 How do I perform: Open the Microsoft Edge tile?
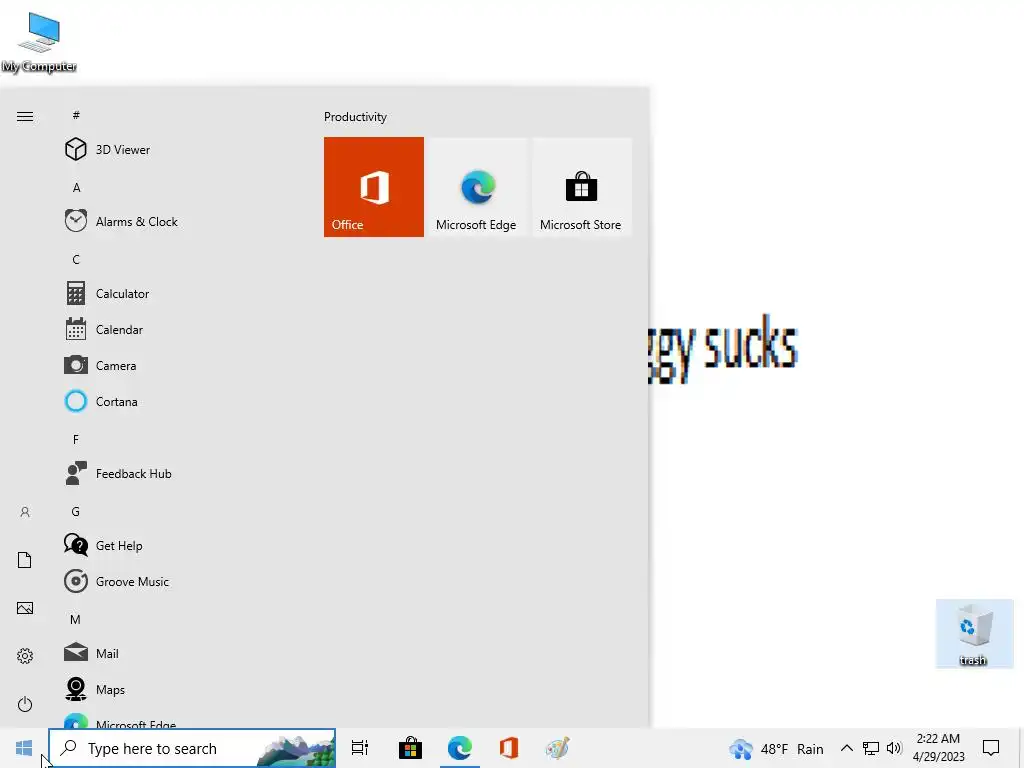(x=476, y=187)
